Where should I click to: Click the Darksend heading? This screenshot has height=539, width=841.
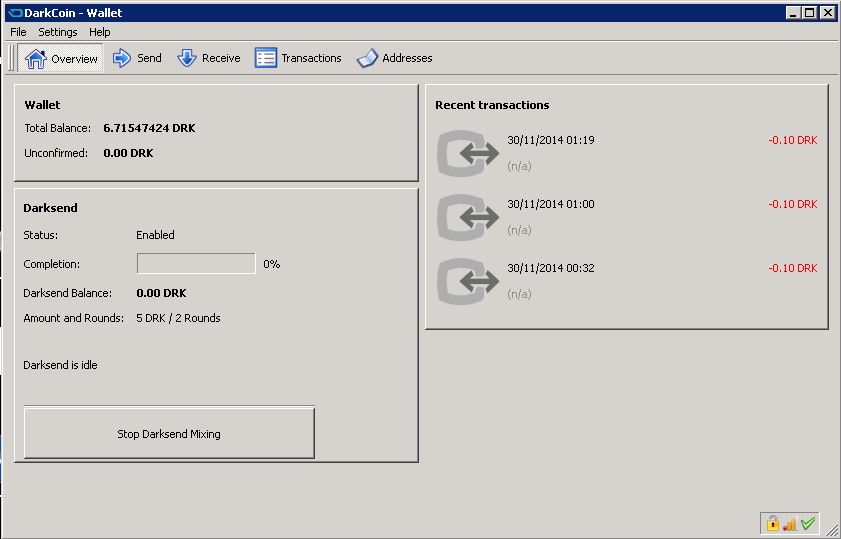point(50,208)
